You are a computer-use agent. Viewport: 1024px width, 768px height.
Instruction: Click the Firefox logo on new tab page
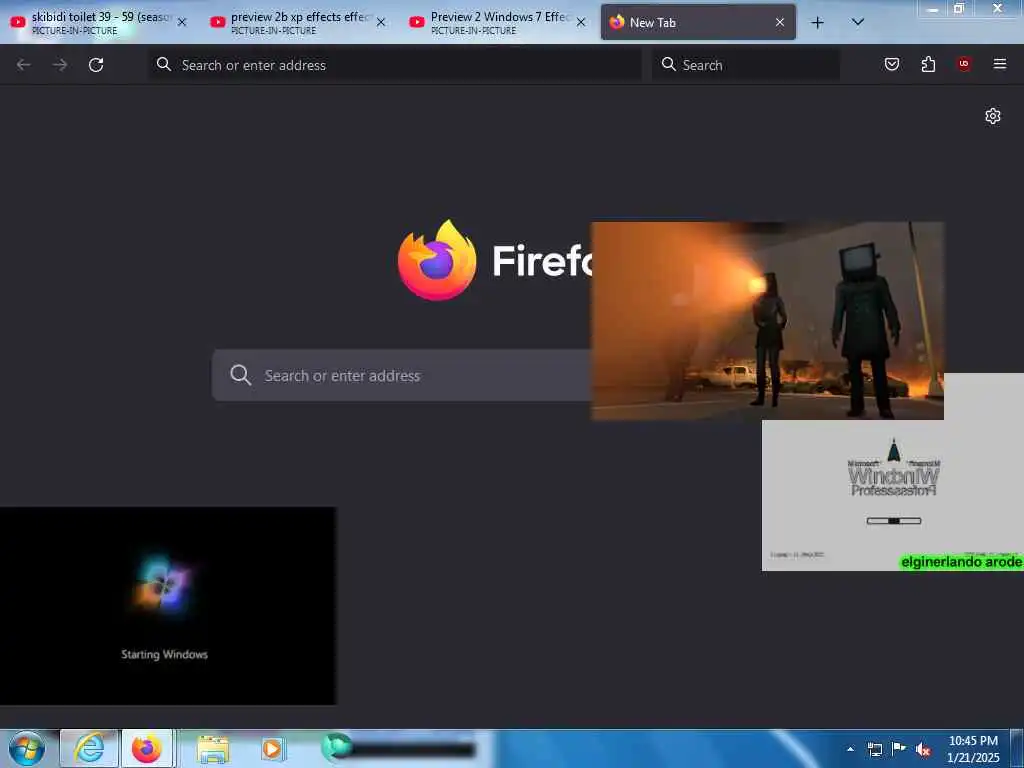[437, 260]
